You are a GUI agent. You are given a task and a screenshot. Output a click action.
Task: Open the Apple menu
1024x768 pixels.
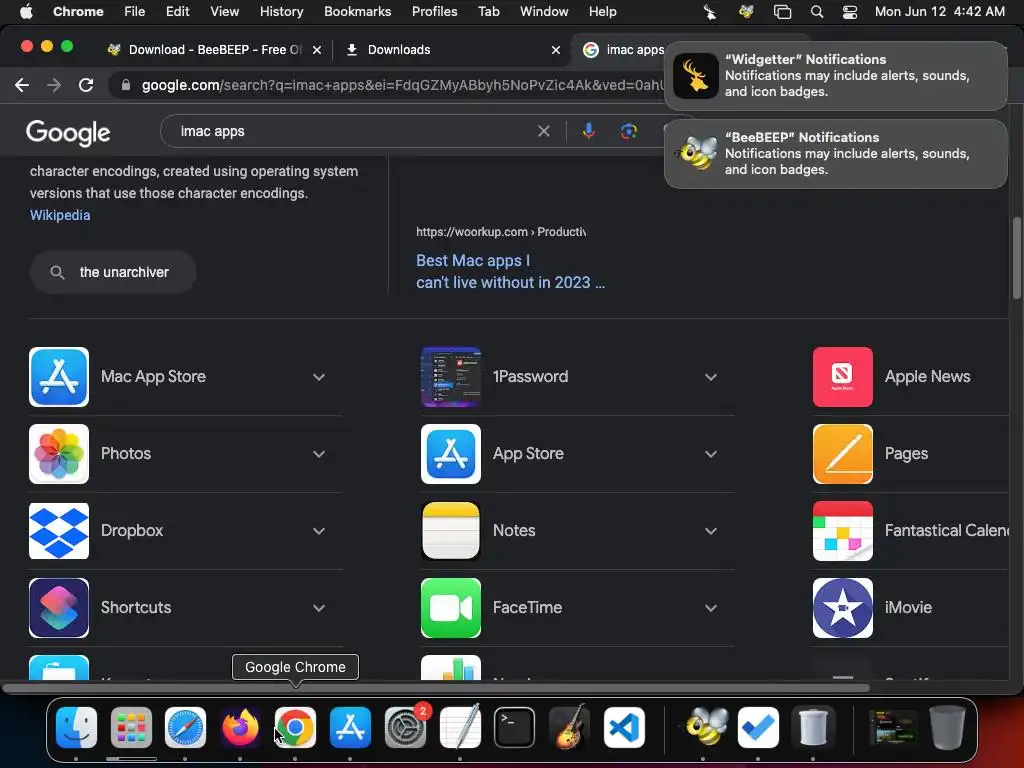pos(26,12)
